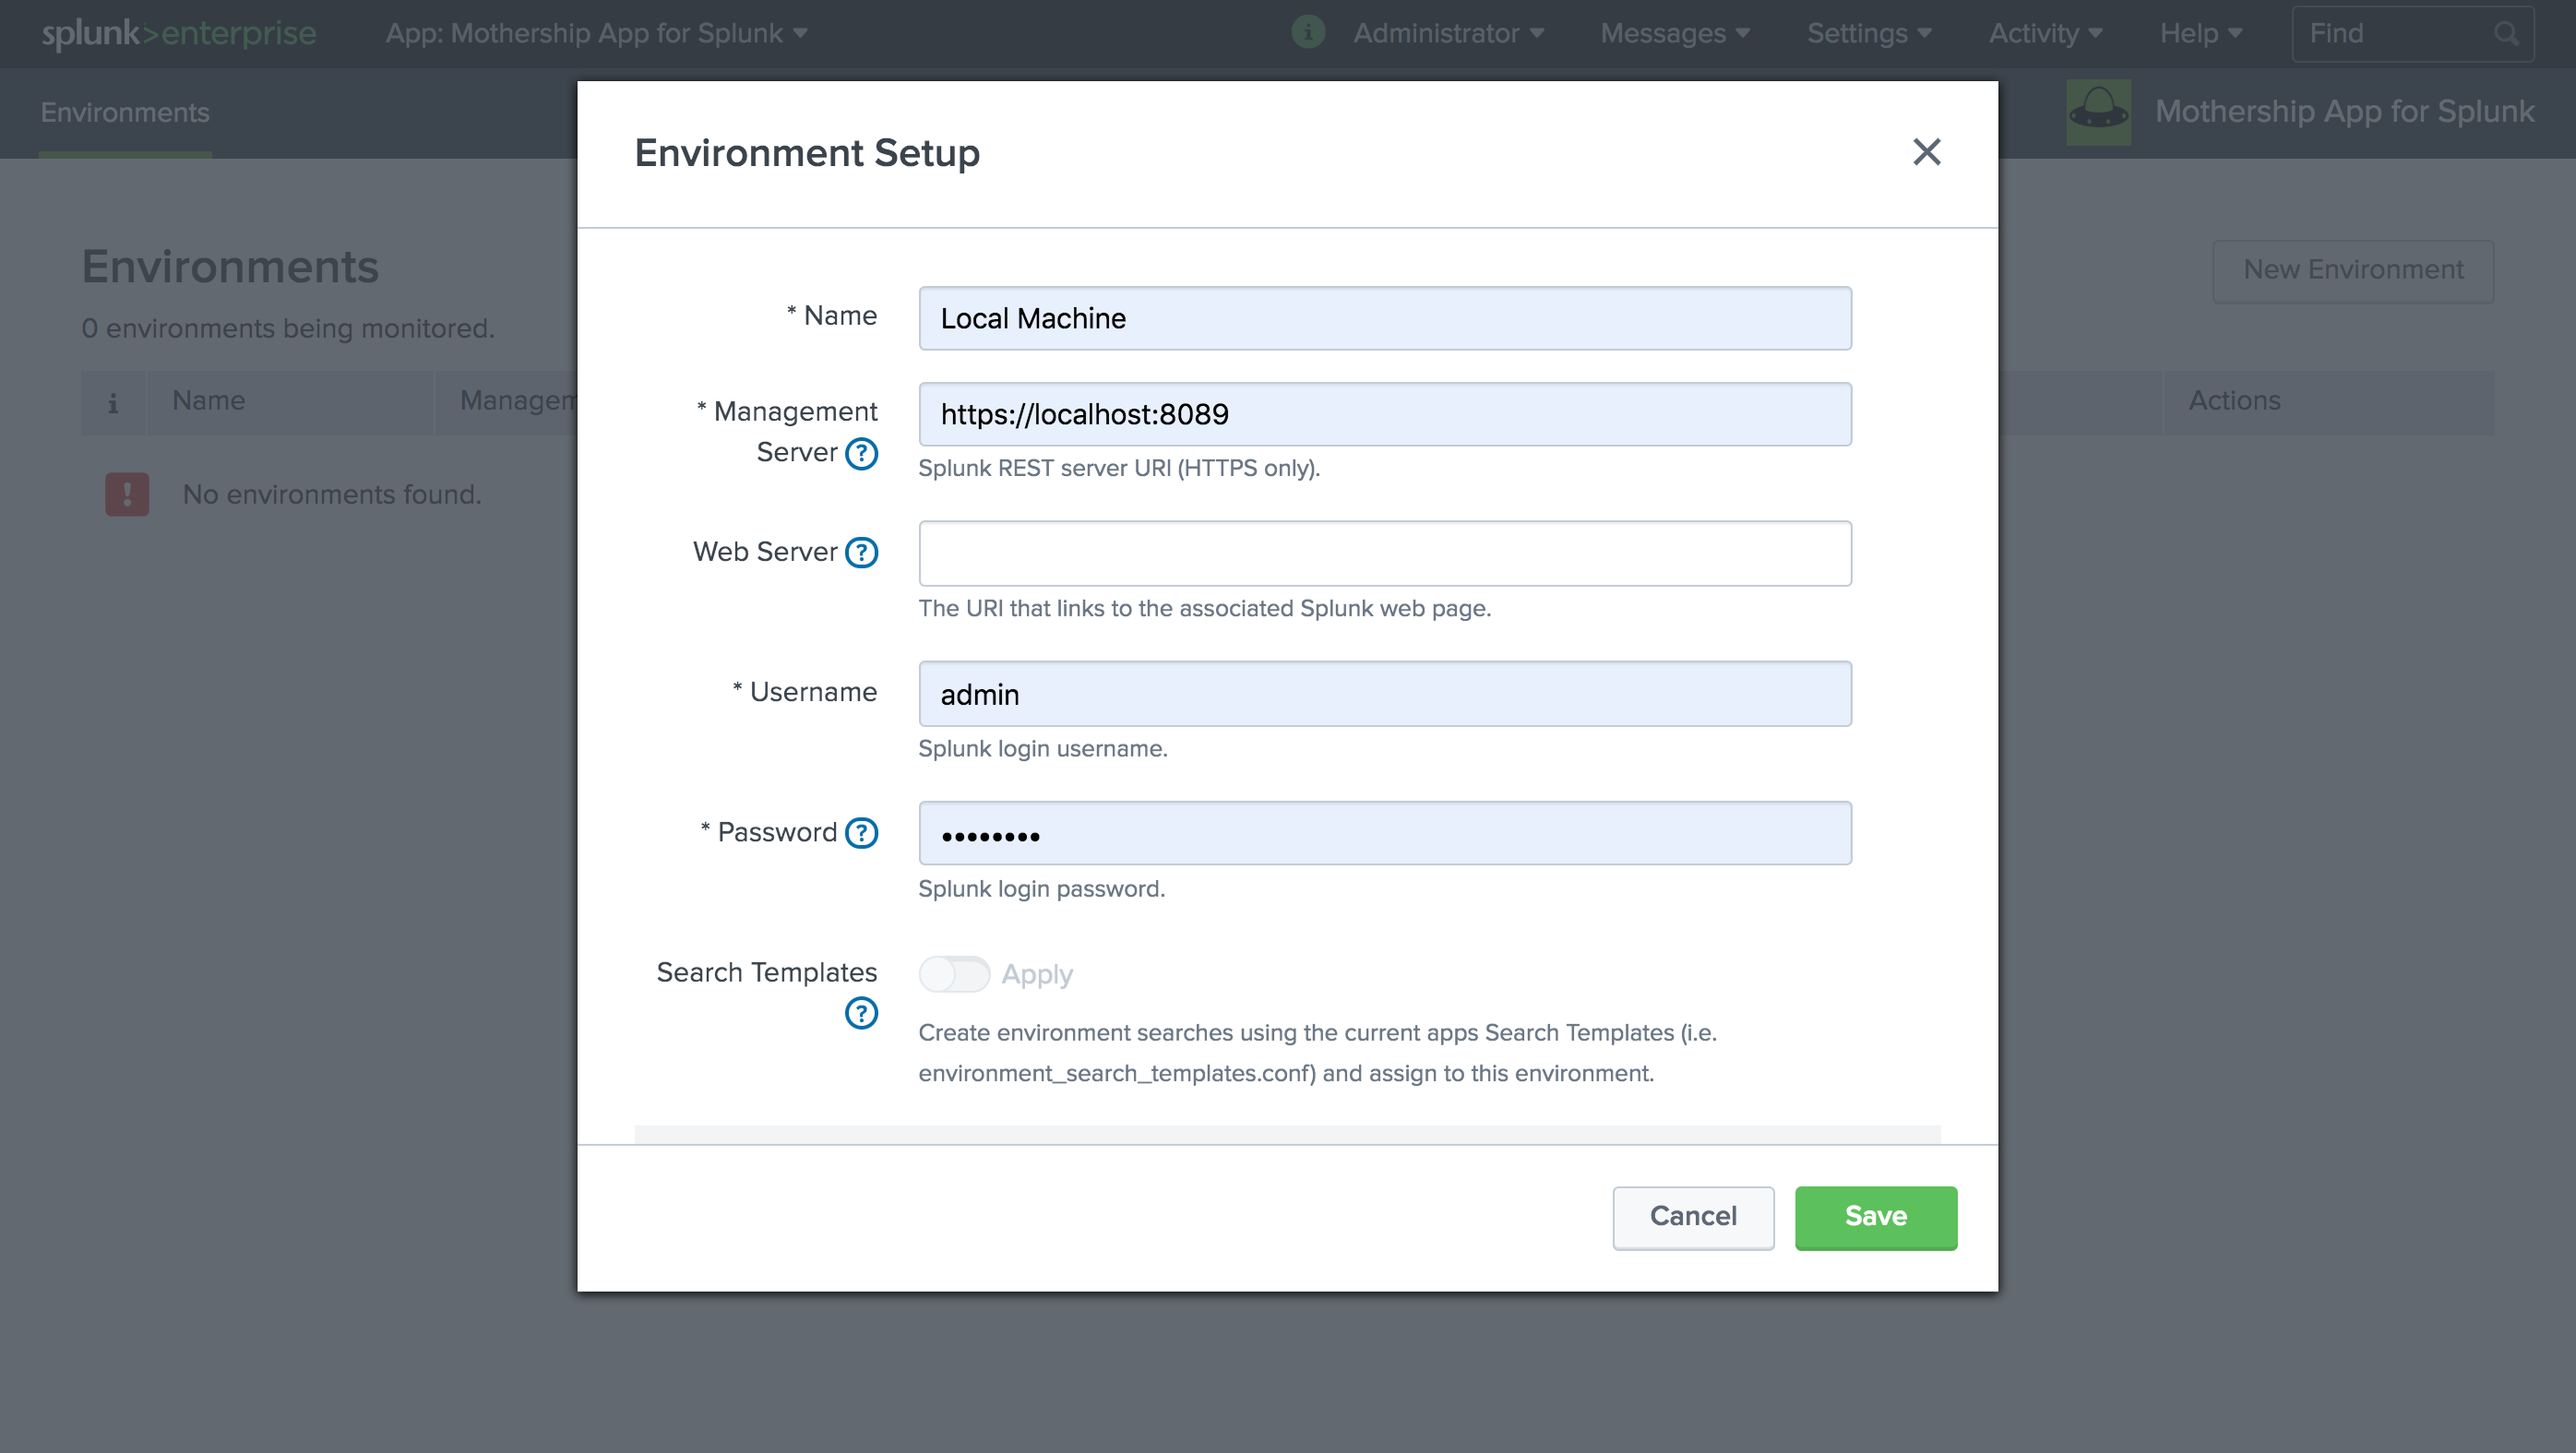2576x1453 pixels.
Task: Click the Mothership App for Splunk title
Action: (2344, 111)
